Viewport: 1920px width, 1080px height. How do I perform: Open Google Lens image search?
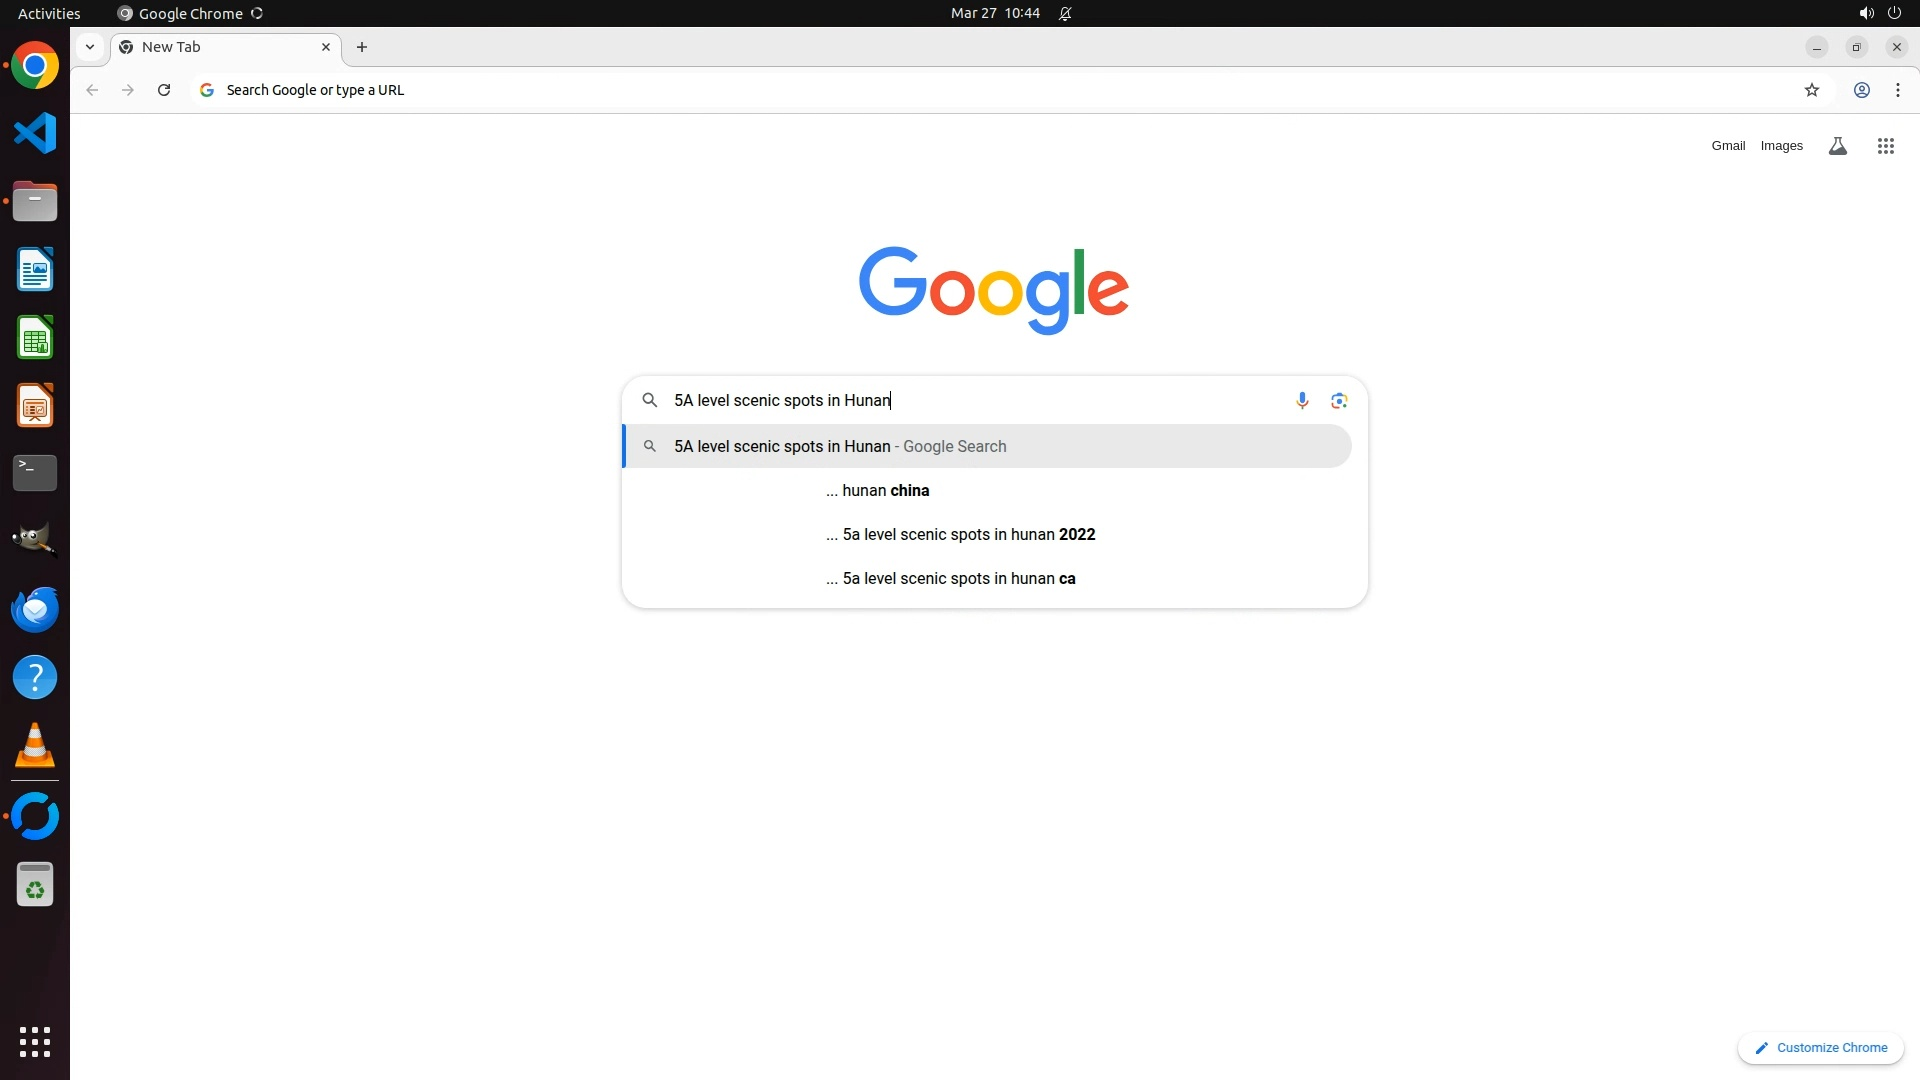(1339, 401)
